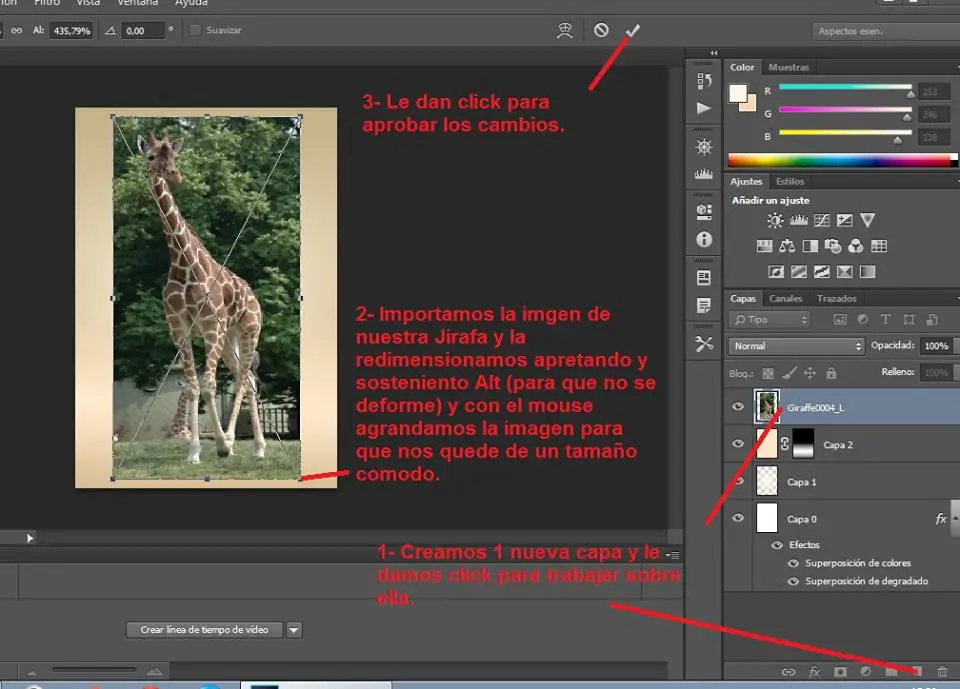
Task: Switch to the Trazados tab
Action: 836,298
